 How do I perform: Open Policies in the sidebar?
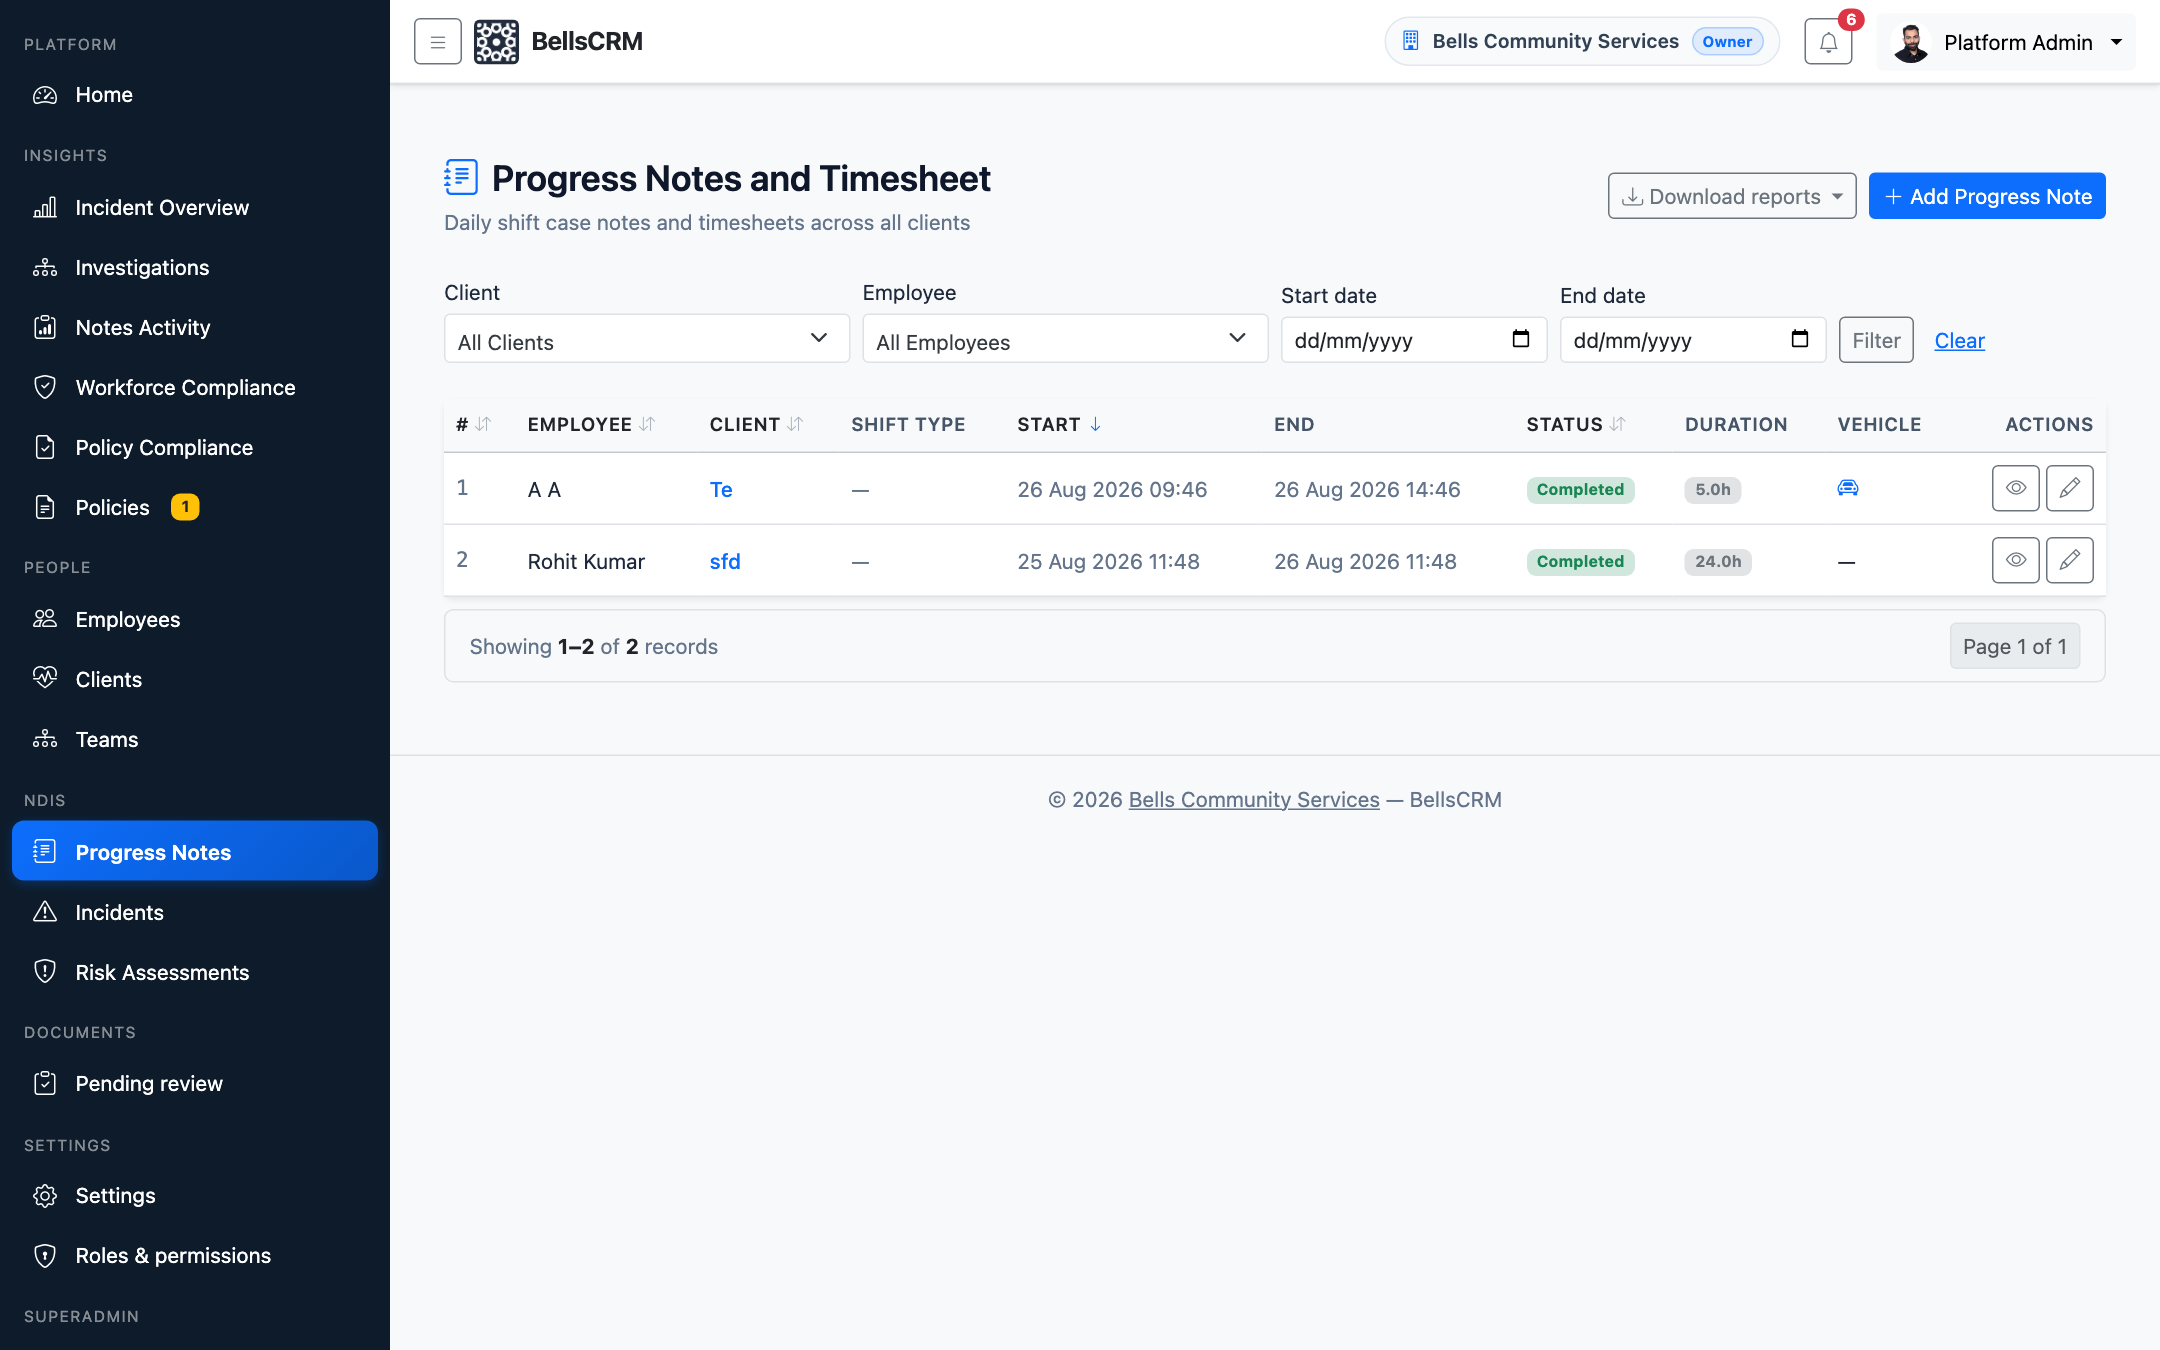pyautogui.click(x=195, y=508)
